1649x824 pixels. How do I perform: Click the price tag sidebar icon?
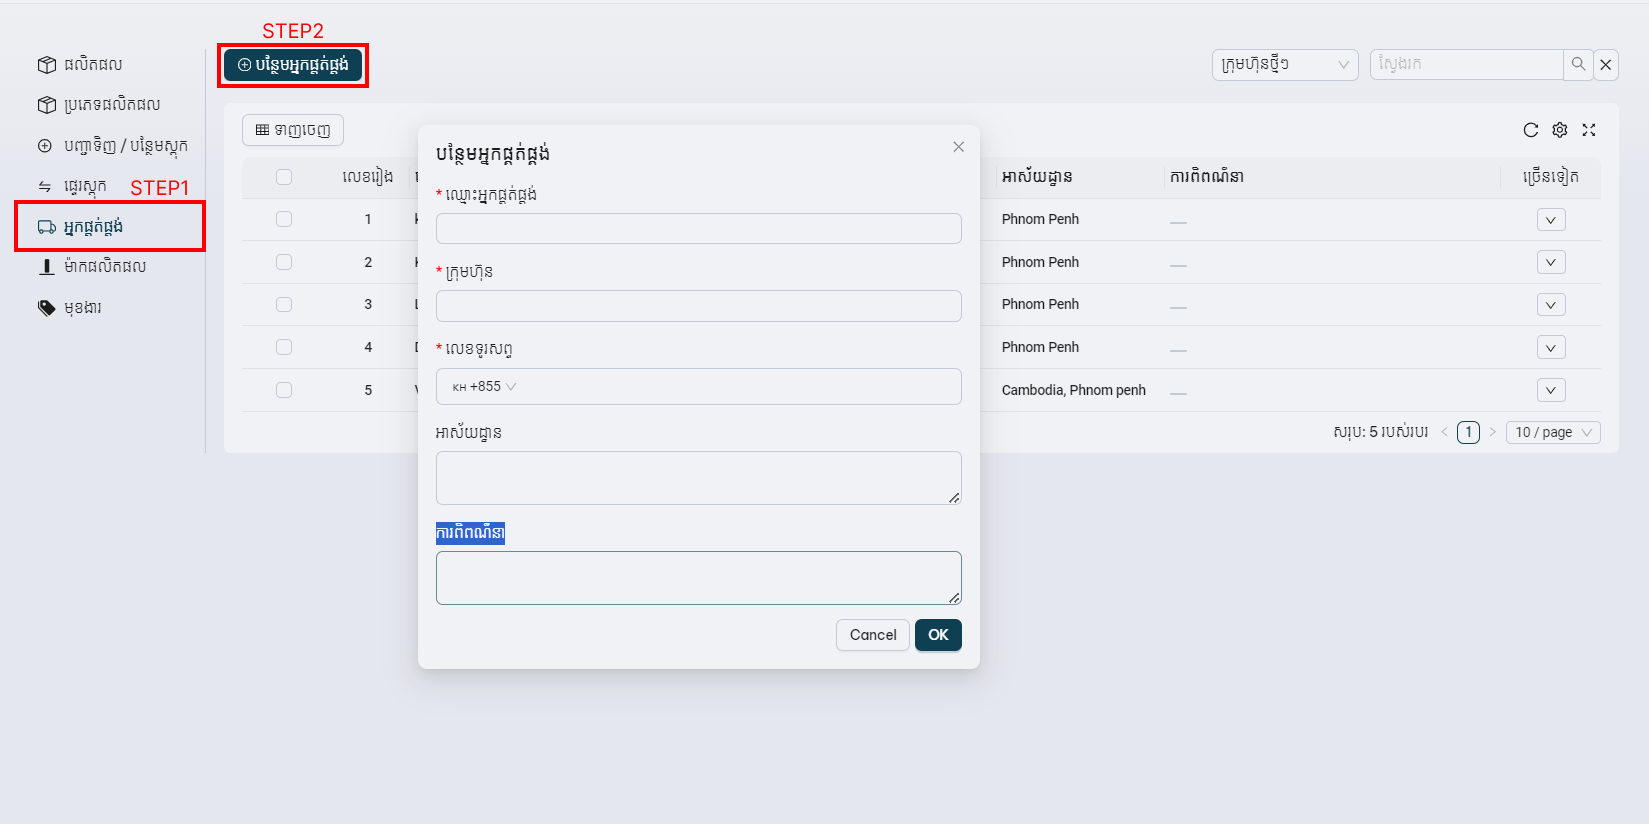46,308
